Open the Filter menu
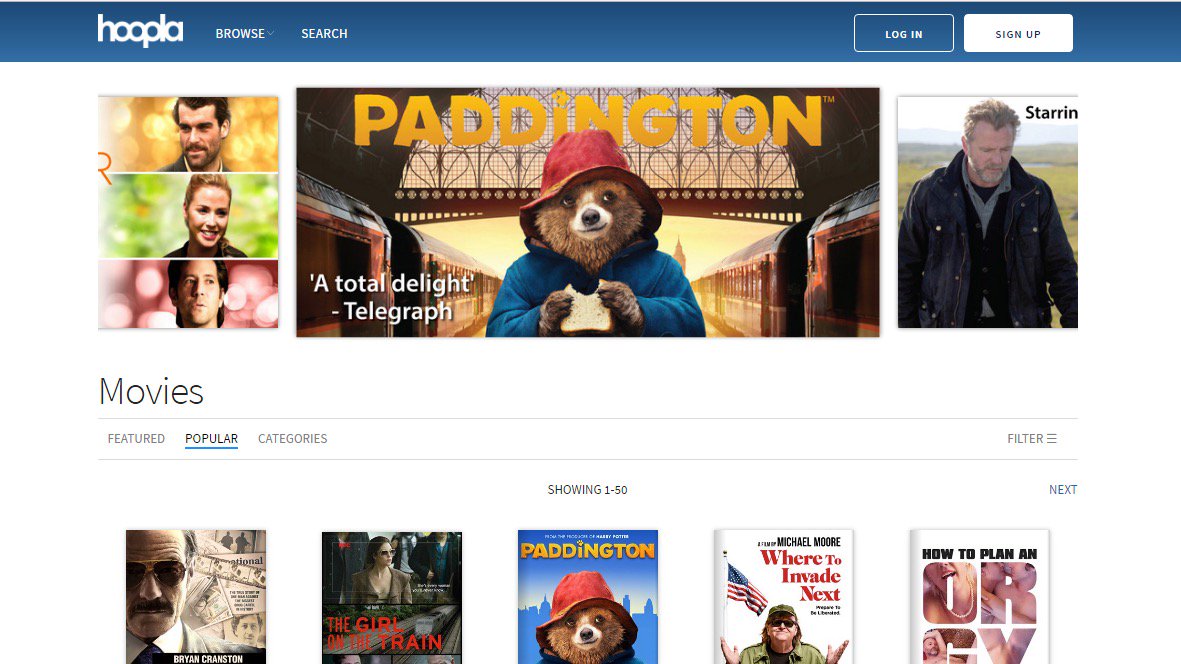1181x664 pixels. pyautogui.click(x=1032, y=439)
